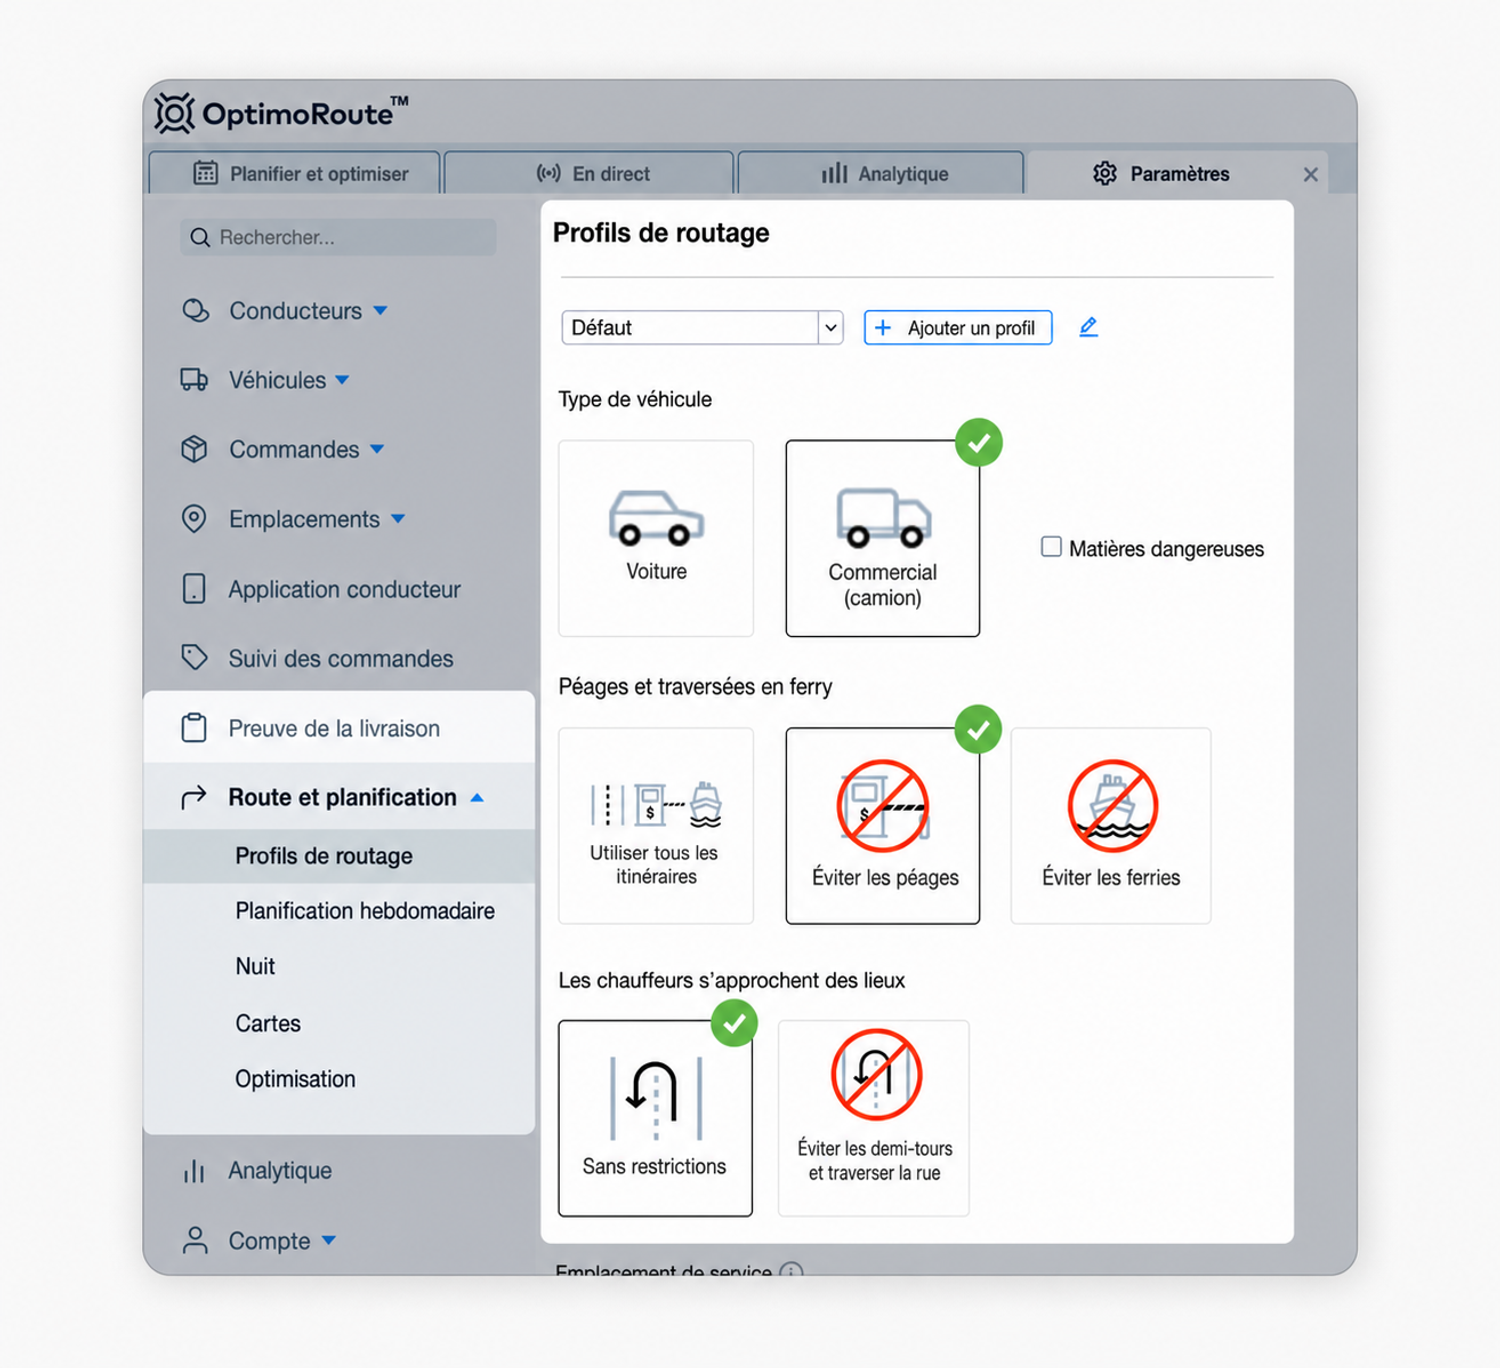Select the Sans restrictions option

(655, 1118)
